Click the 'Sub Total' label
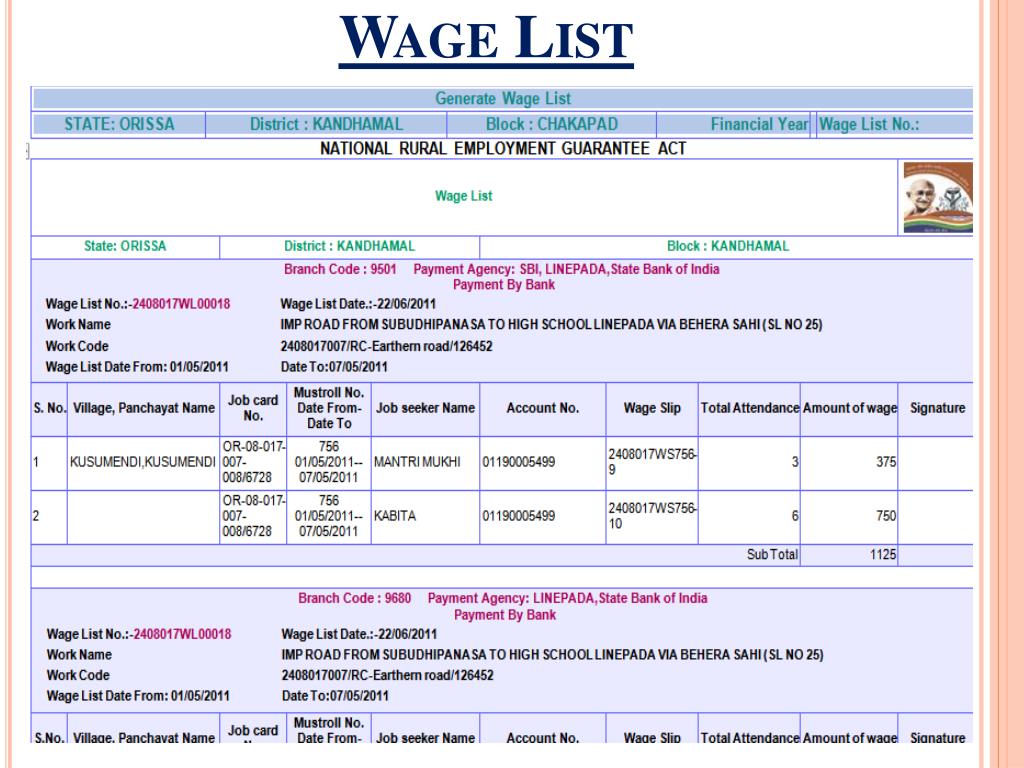Screen dimensions: 1024x768 tap(773, 554)
